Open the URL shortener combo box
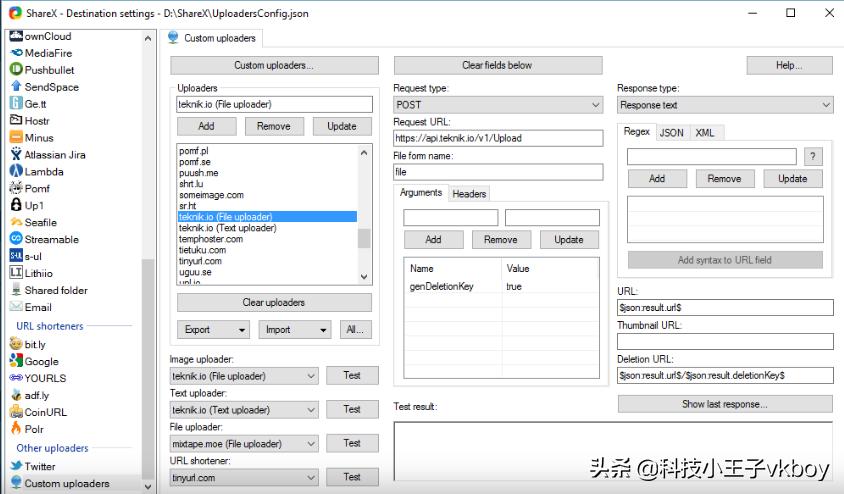Screen dimensions: 844x494 (x=244, y=477)
